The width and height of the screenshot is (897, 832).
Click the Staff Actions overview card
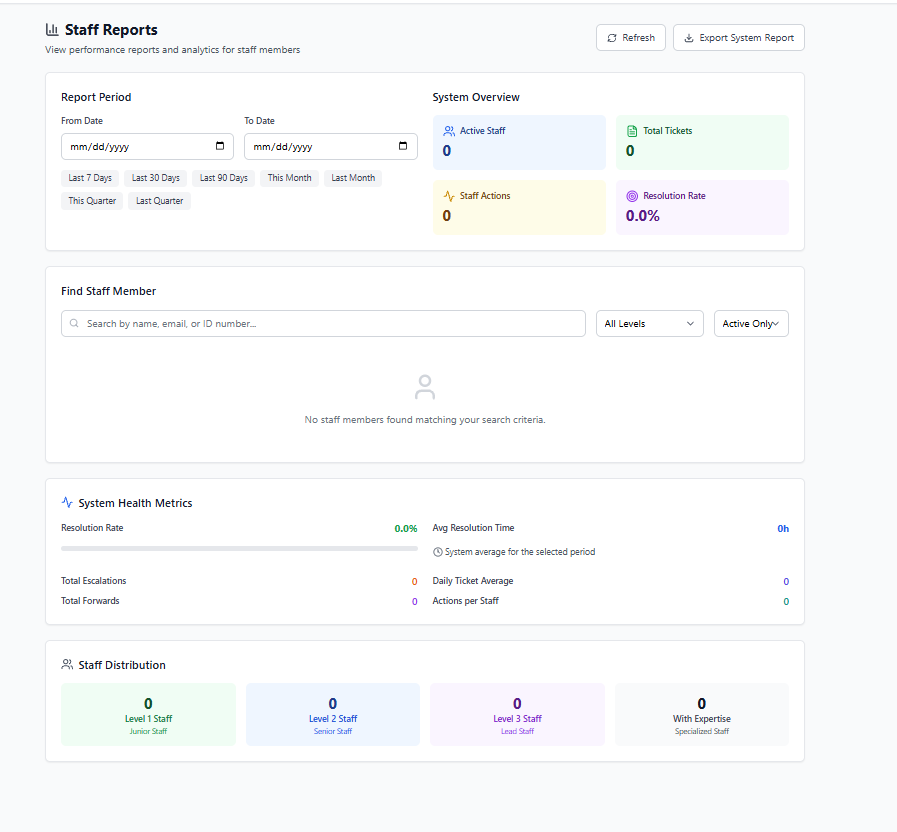pyautogui.click(x=519, y=207)
